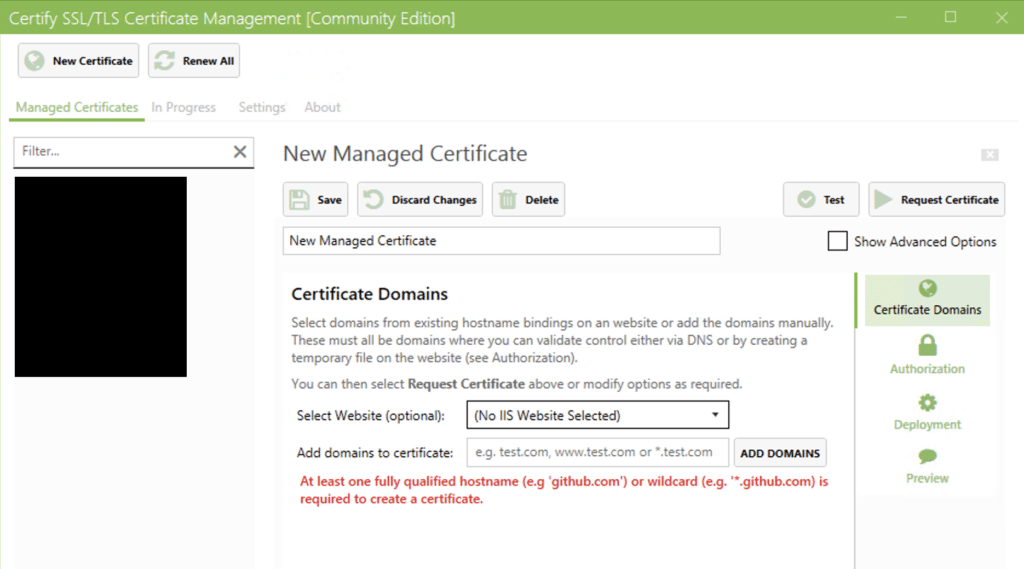Discard Changes to the certificate

coord(420,199)
